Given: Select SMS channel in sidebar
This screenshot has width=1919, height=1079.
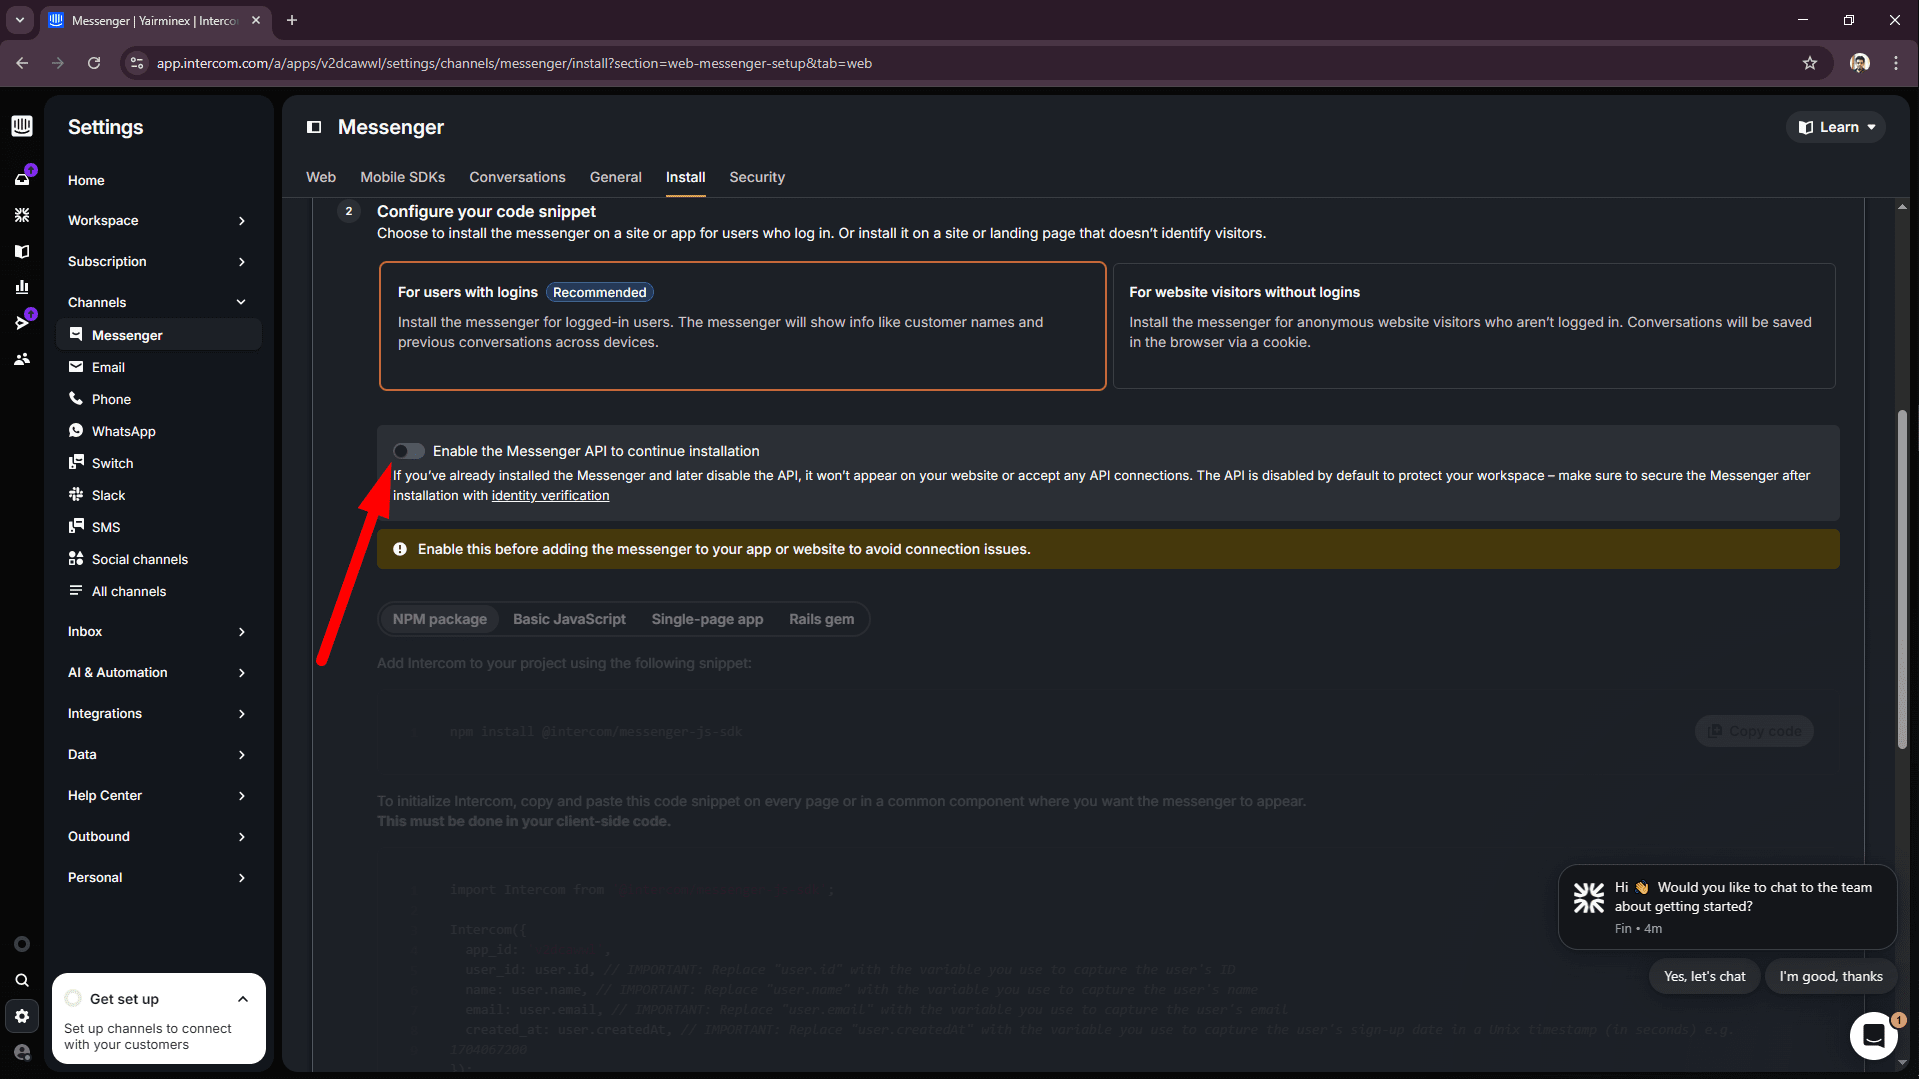Looking at the screenshot, I should [159, 527].
